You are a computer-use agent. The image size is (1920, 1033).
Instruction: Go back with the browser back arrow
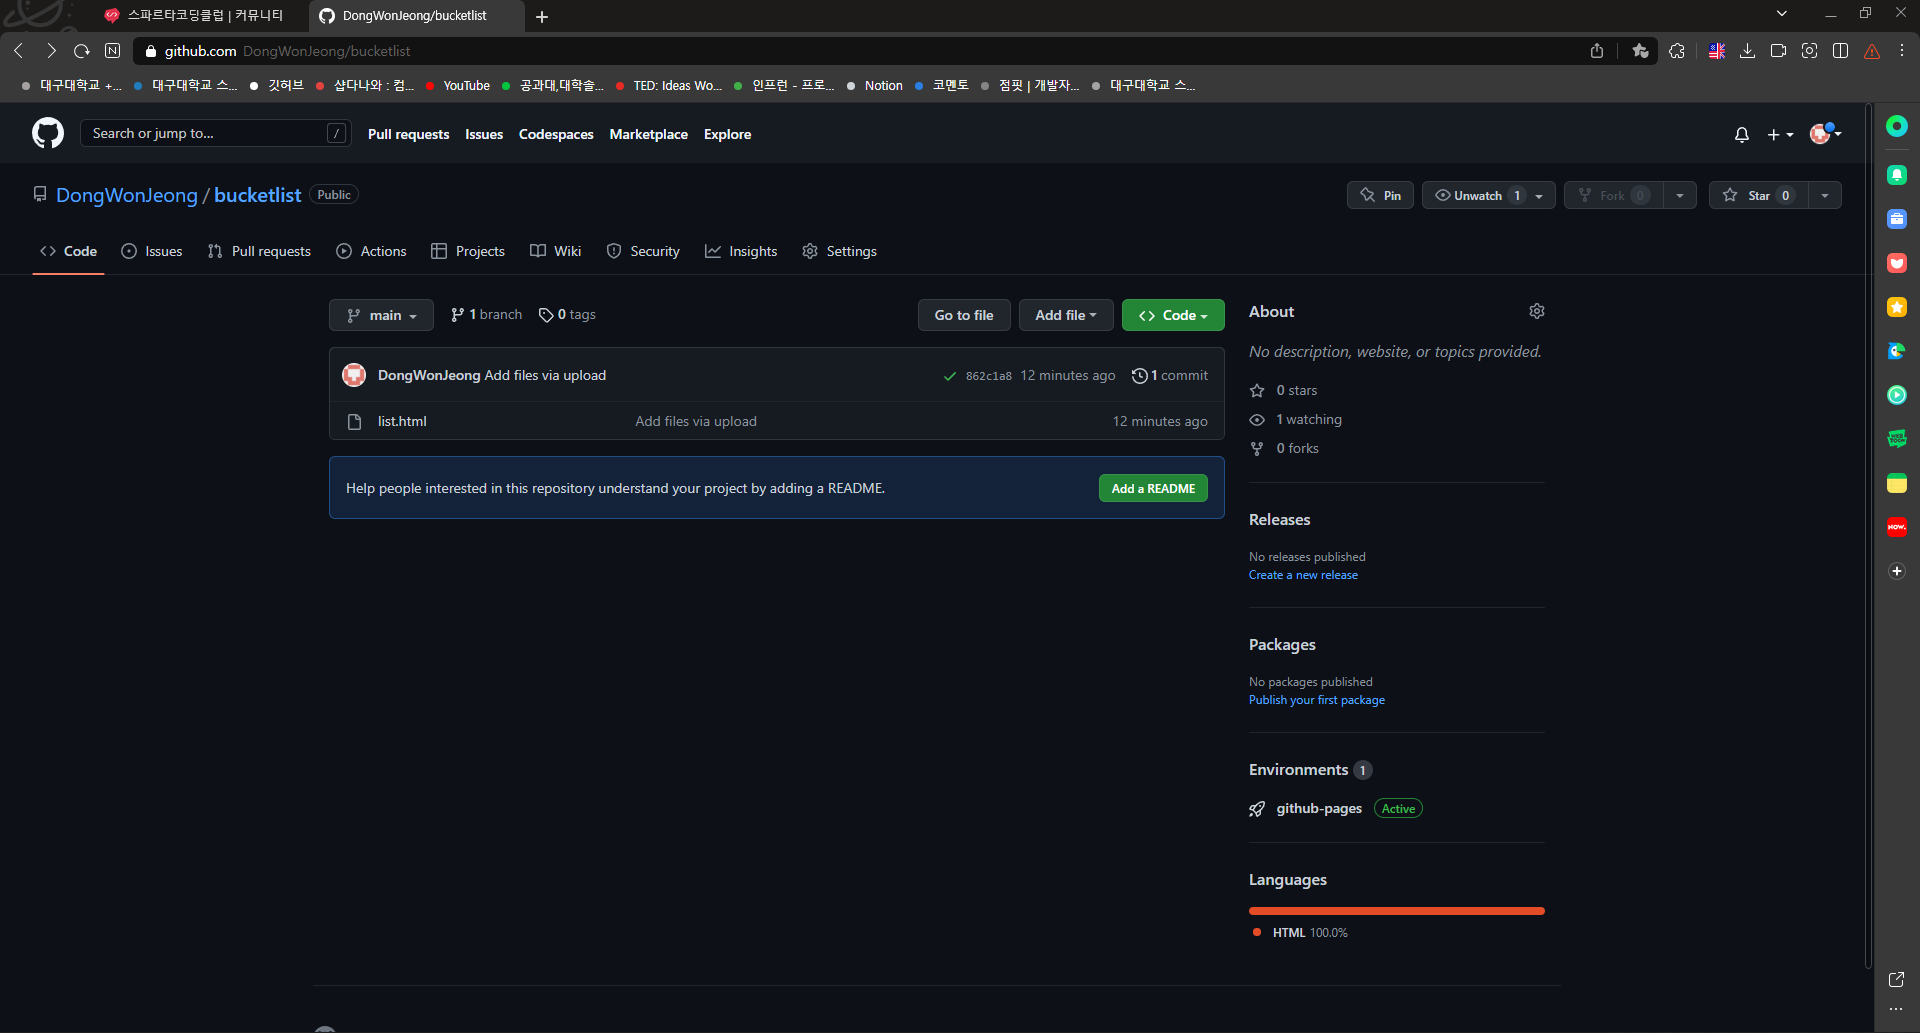[x=19, y=51]
